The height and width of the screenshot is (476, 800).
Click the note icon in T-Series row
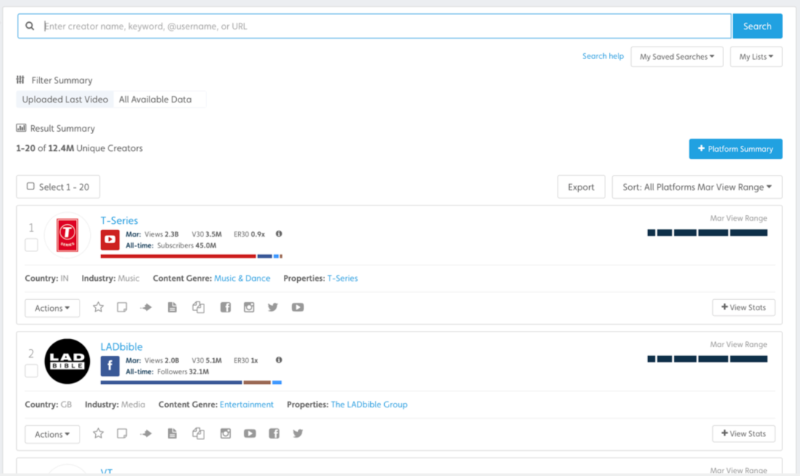pyautogui.click(x=122, y=307)
